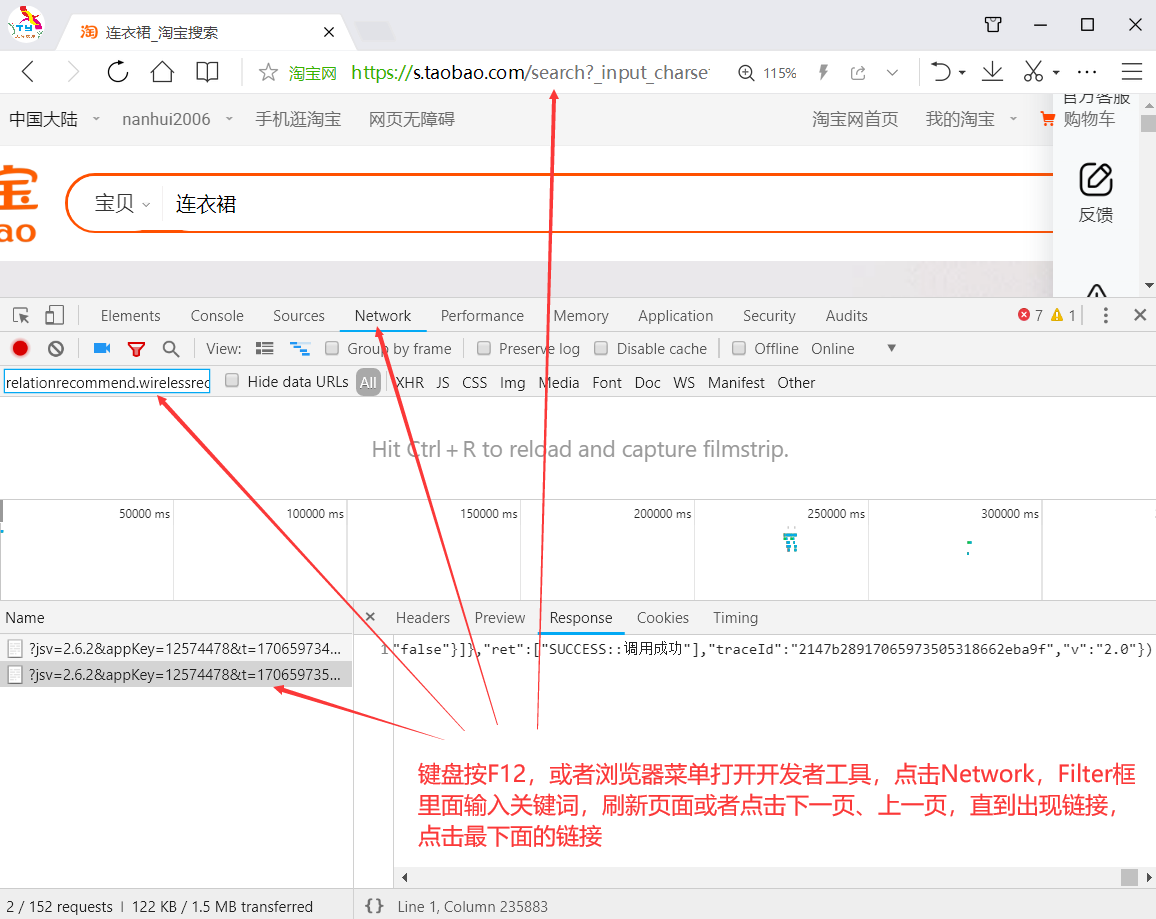Expand the 中国大陆 region dropdown
The width and height of the screenshot is (1156, 919).
click(54, 119)
